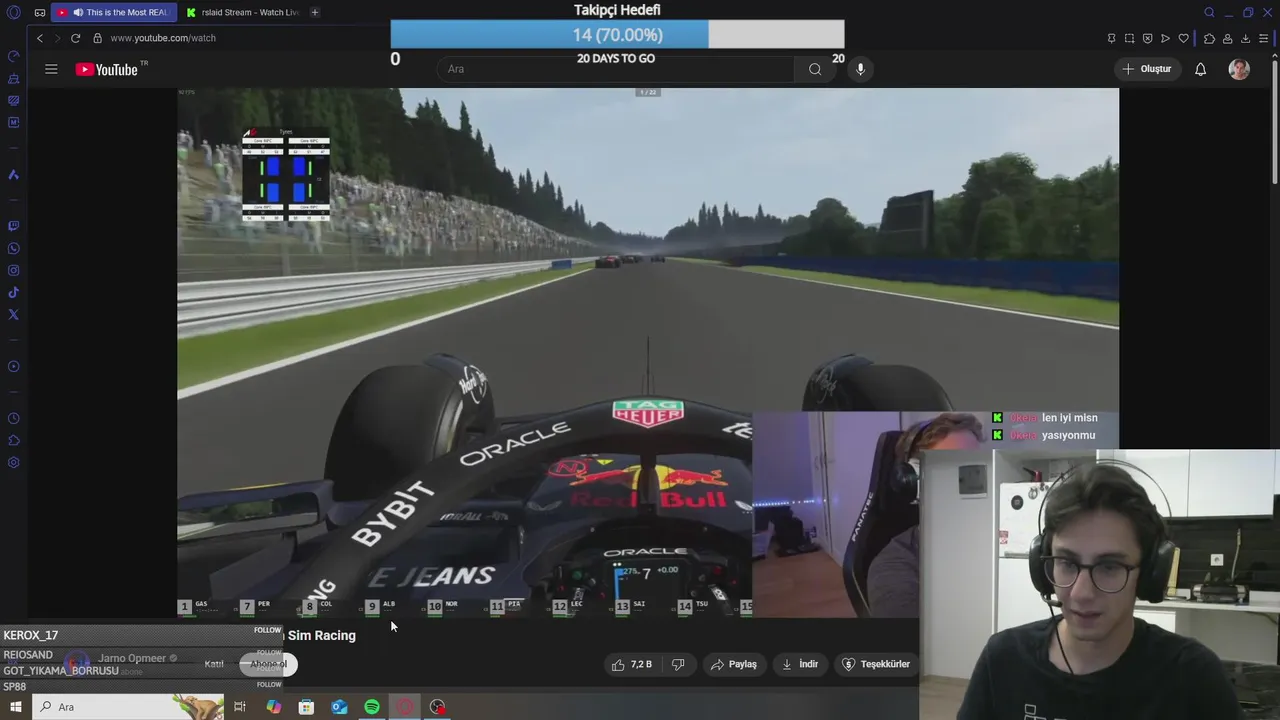This screenshot has width=1280, height=720.
Task: Switch to the YouTube 'This is the Most REAL' tab
Action: 113,13
